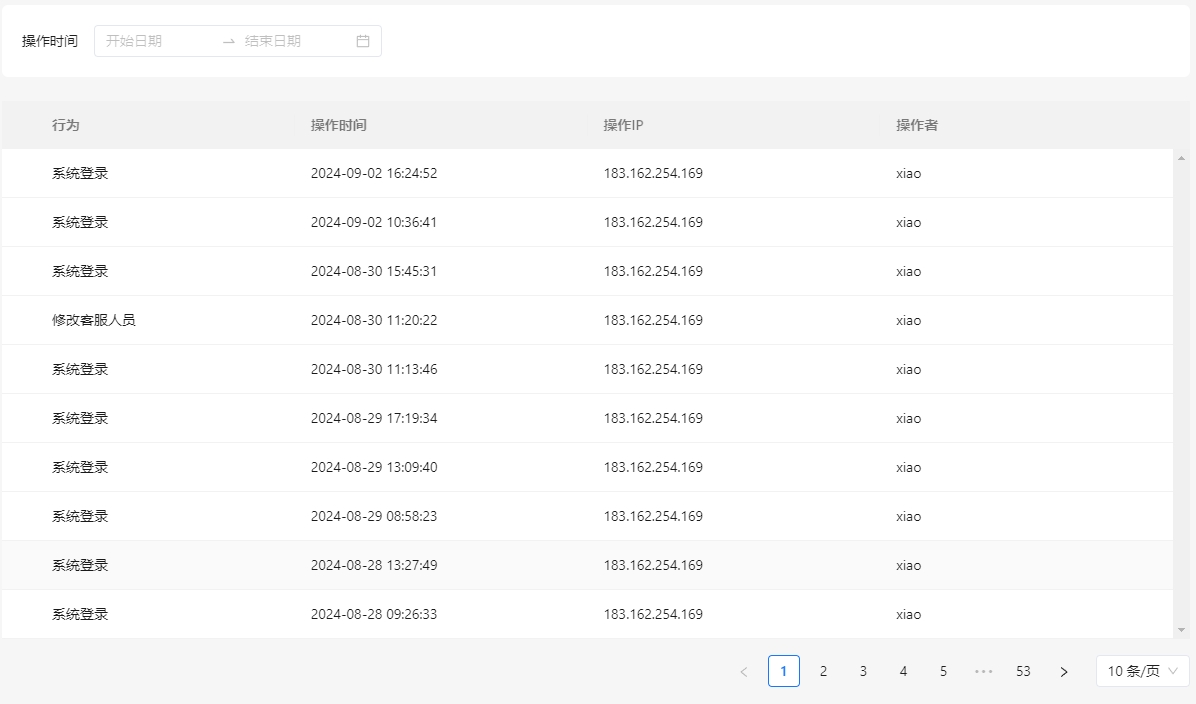Click the 结束日期 end date field

click(290, 41)
